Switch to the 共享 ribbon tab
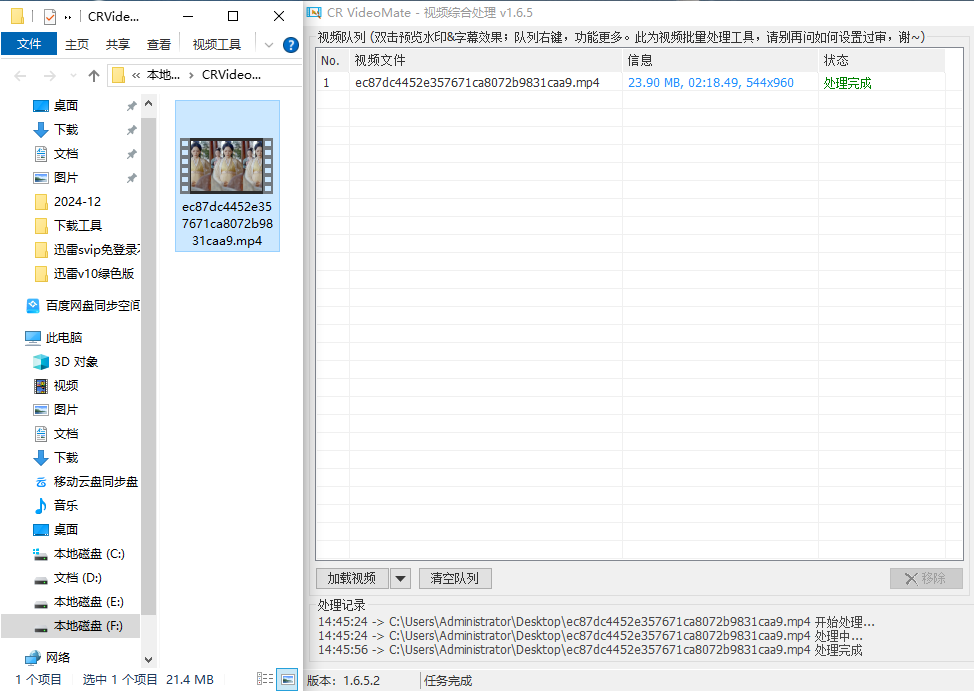Screen dimensions: 974x691 (117, 44)
